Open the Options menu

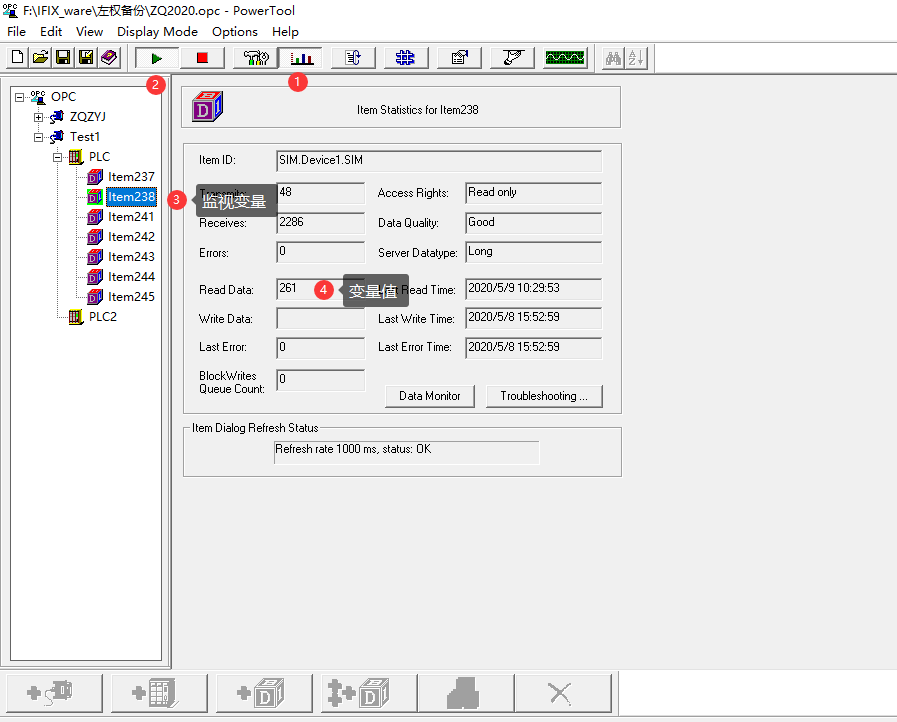[x=235, y=31]
